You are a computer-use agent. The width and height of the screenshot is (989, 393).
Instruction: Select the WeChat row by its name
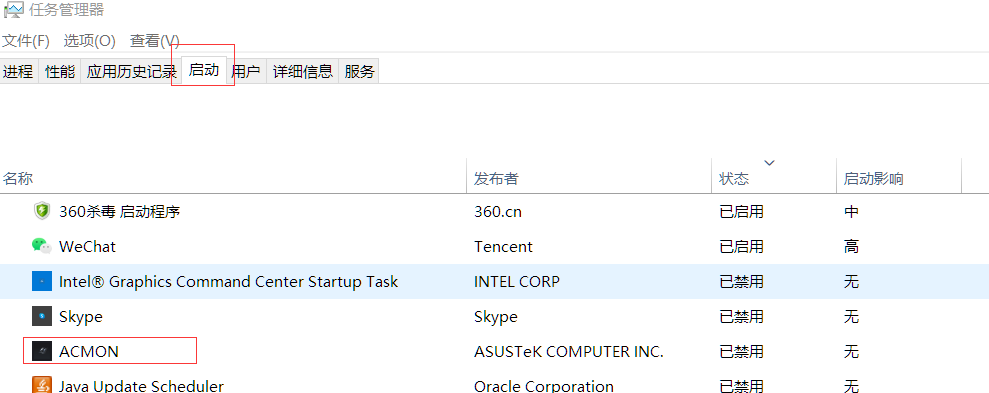pos(88,246)
